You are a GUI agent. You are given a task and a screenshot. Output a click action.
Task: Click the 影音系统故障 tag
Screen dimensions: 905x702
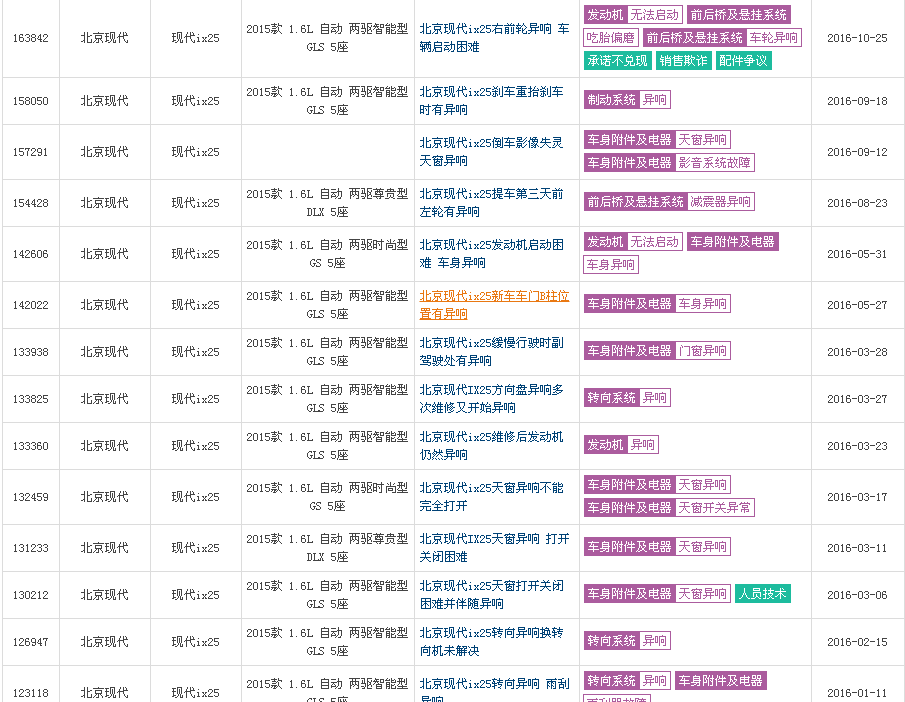pyautogui.click(x=715, y=163)
